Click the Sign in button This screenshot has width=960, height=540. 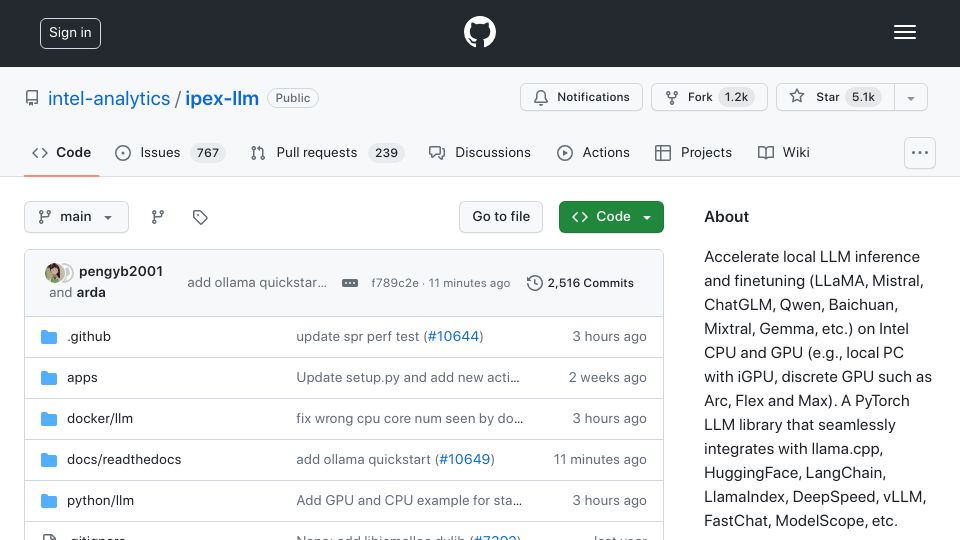70,33
